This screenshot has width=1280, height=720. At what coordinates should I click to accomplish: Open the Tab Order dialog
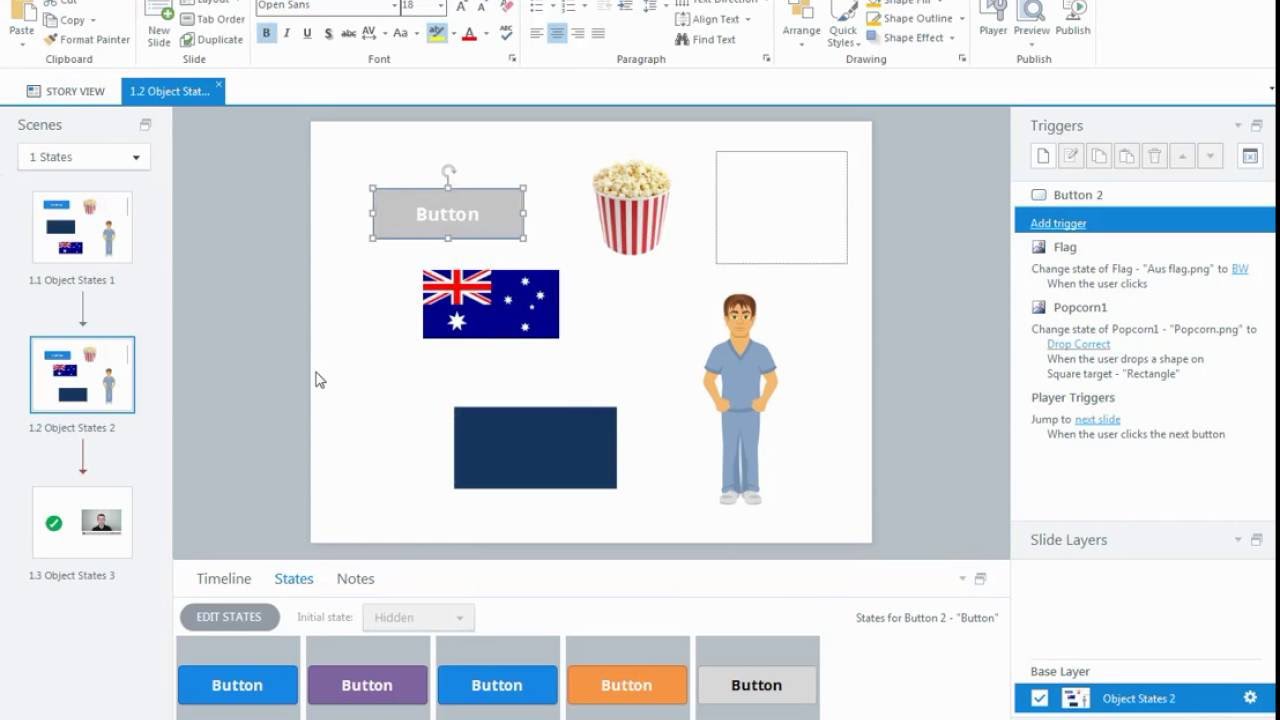(213, 19)
